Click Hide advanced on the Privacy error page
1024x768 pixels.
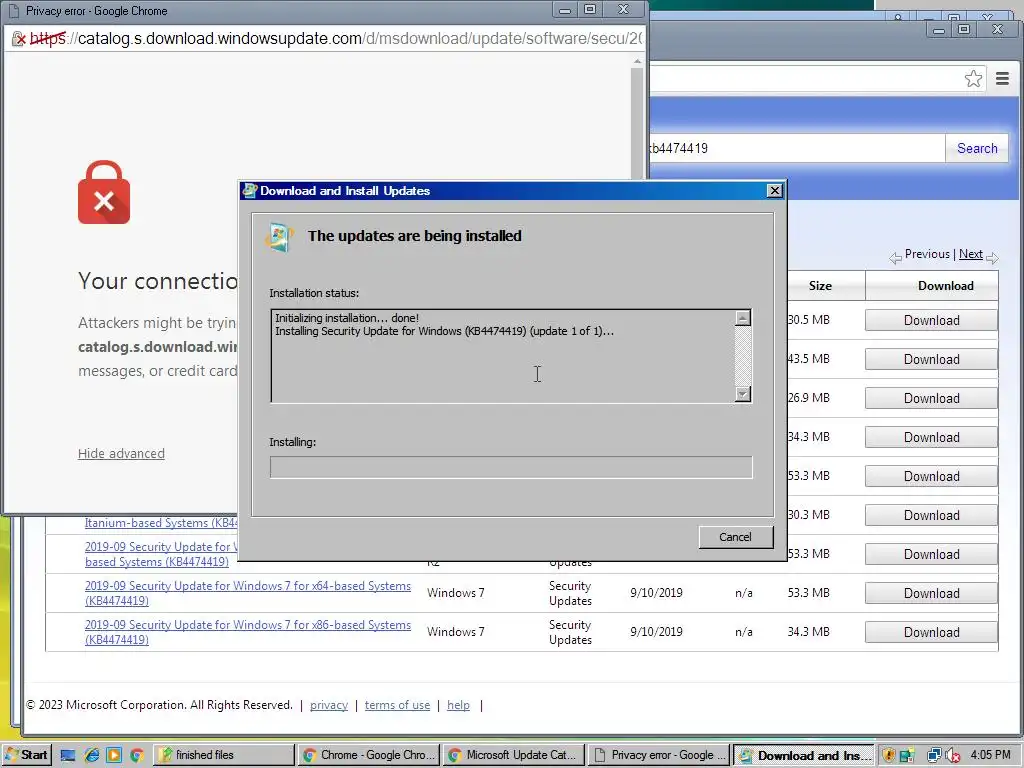tap(121, 453)
